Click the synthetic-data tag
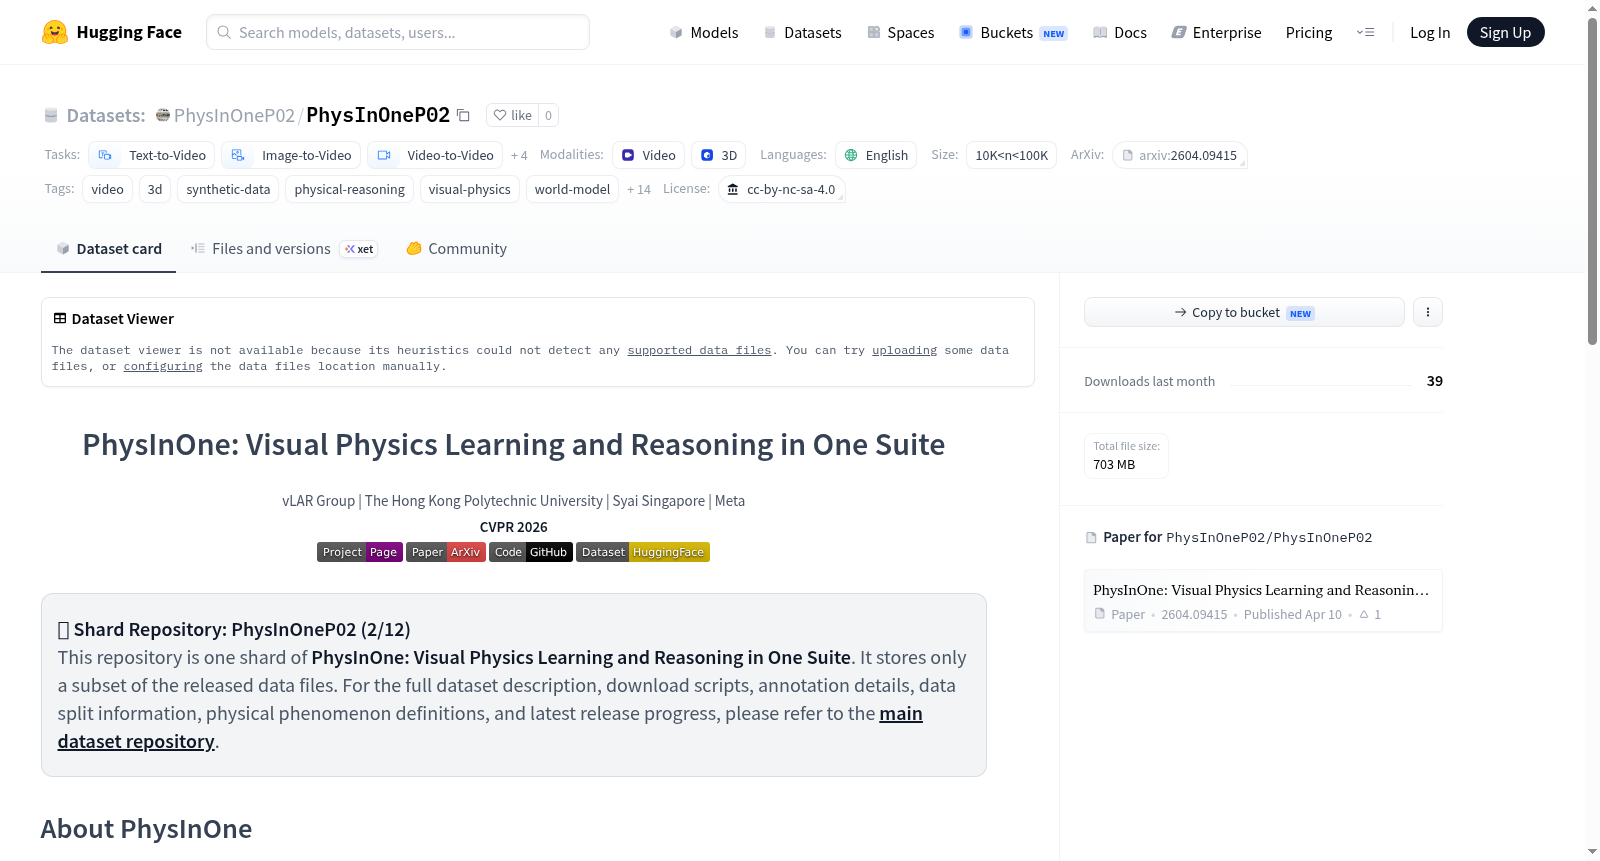 tap(228, 189)
